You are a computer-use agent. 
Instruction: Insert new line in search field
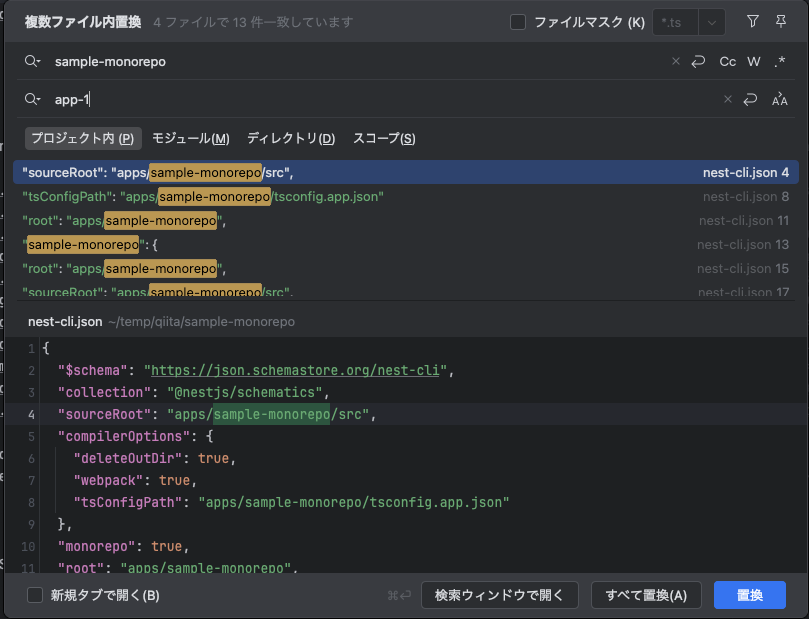pos(698,61)
